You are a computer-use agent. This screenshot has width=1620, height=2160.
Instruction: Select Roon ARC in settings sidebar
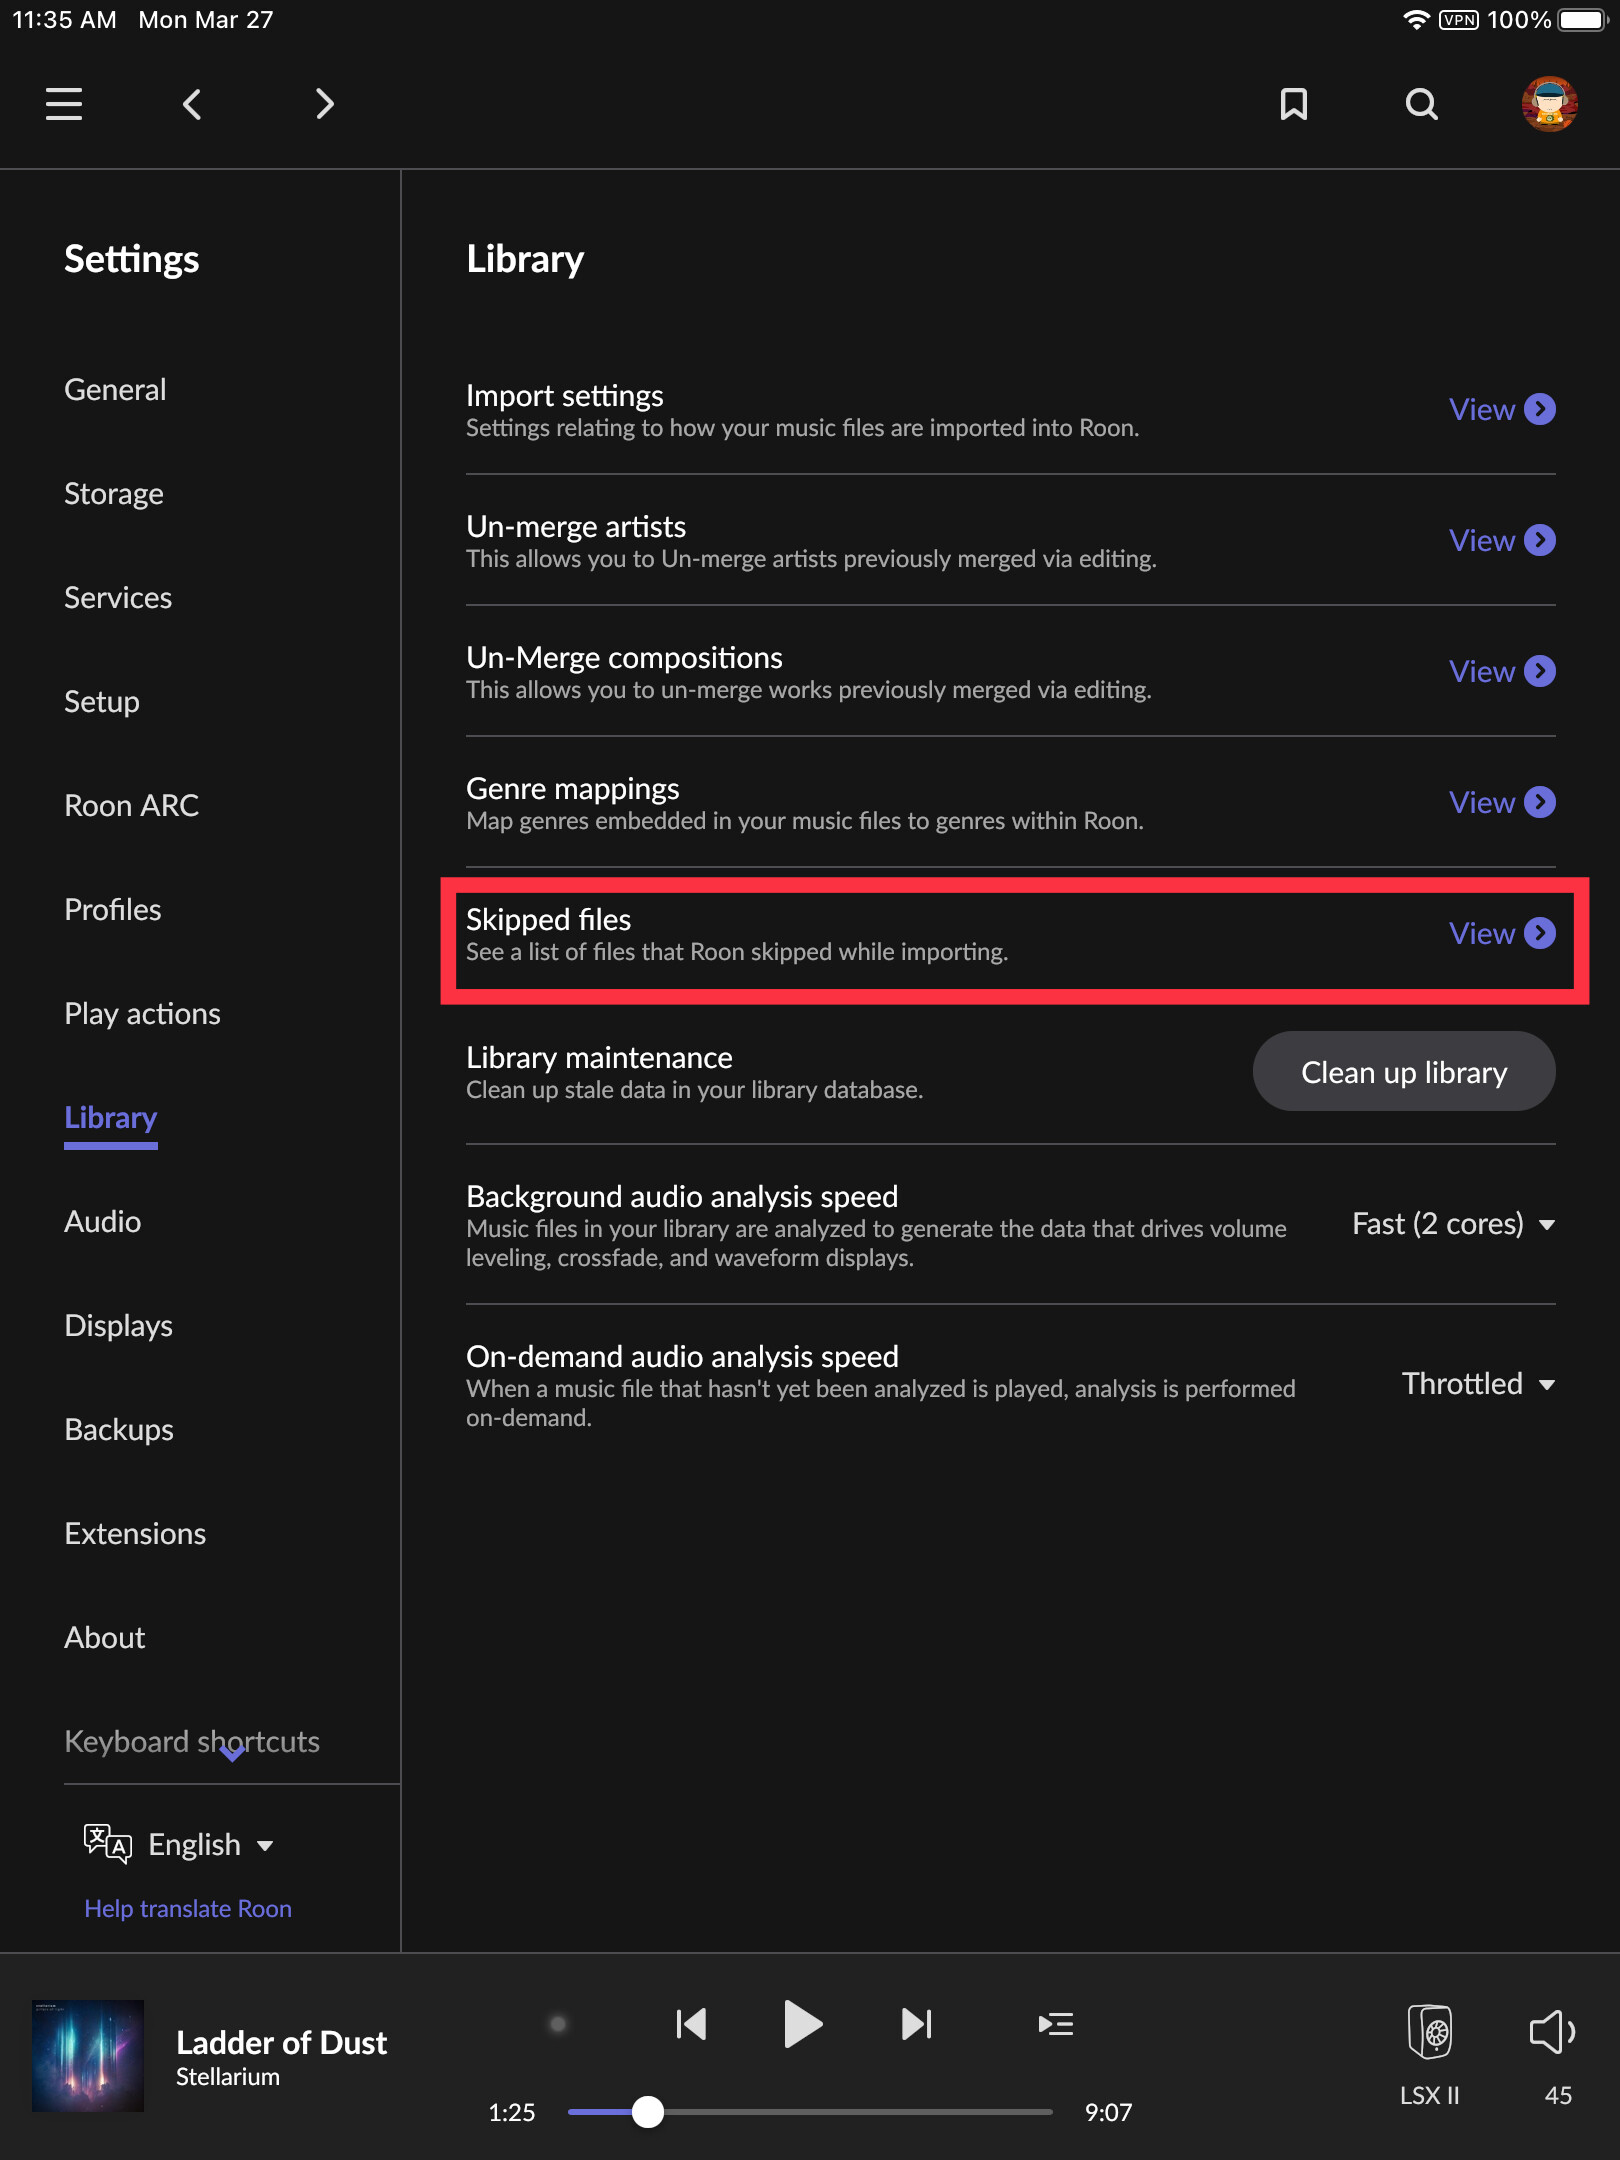pos(131,806)
